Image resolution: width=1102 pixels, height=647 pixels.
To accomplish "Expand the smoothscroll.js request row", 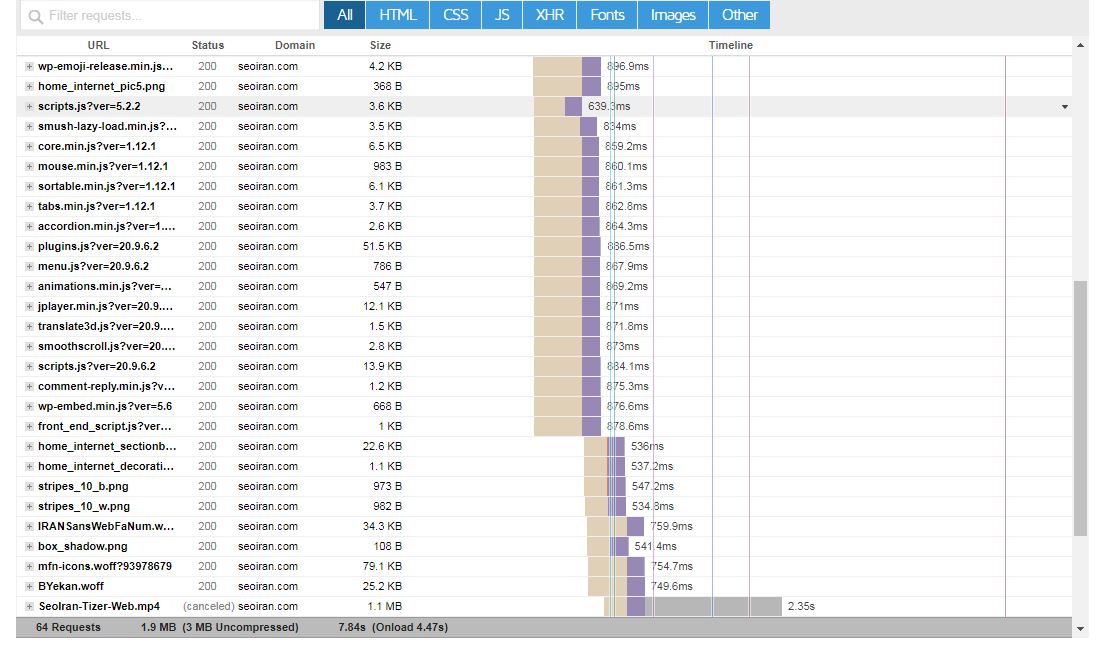I will pos(30,347).
